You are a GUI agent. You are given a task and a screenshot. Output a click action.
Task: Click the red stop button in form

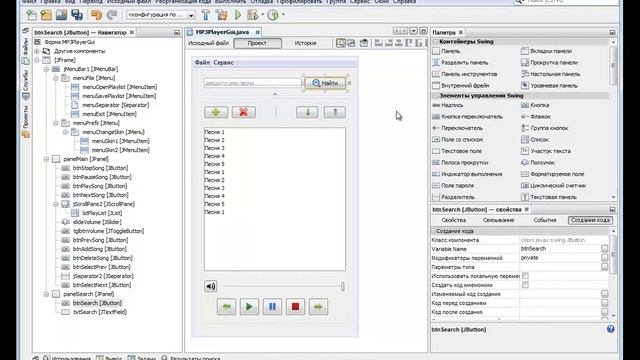pyautogui.click(x=295, y=307)
